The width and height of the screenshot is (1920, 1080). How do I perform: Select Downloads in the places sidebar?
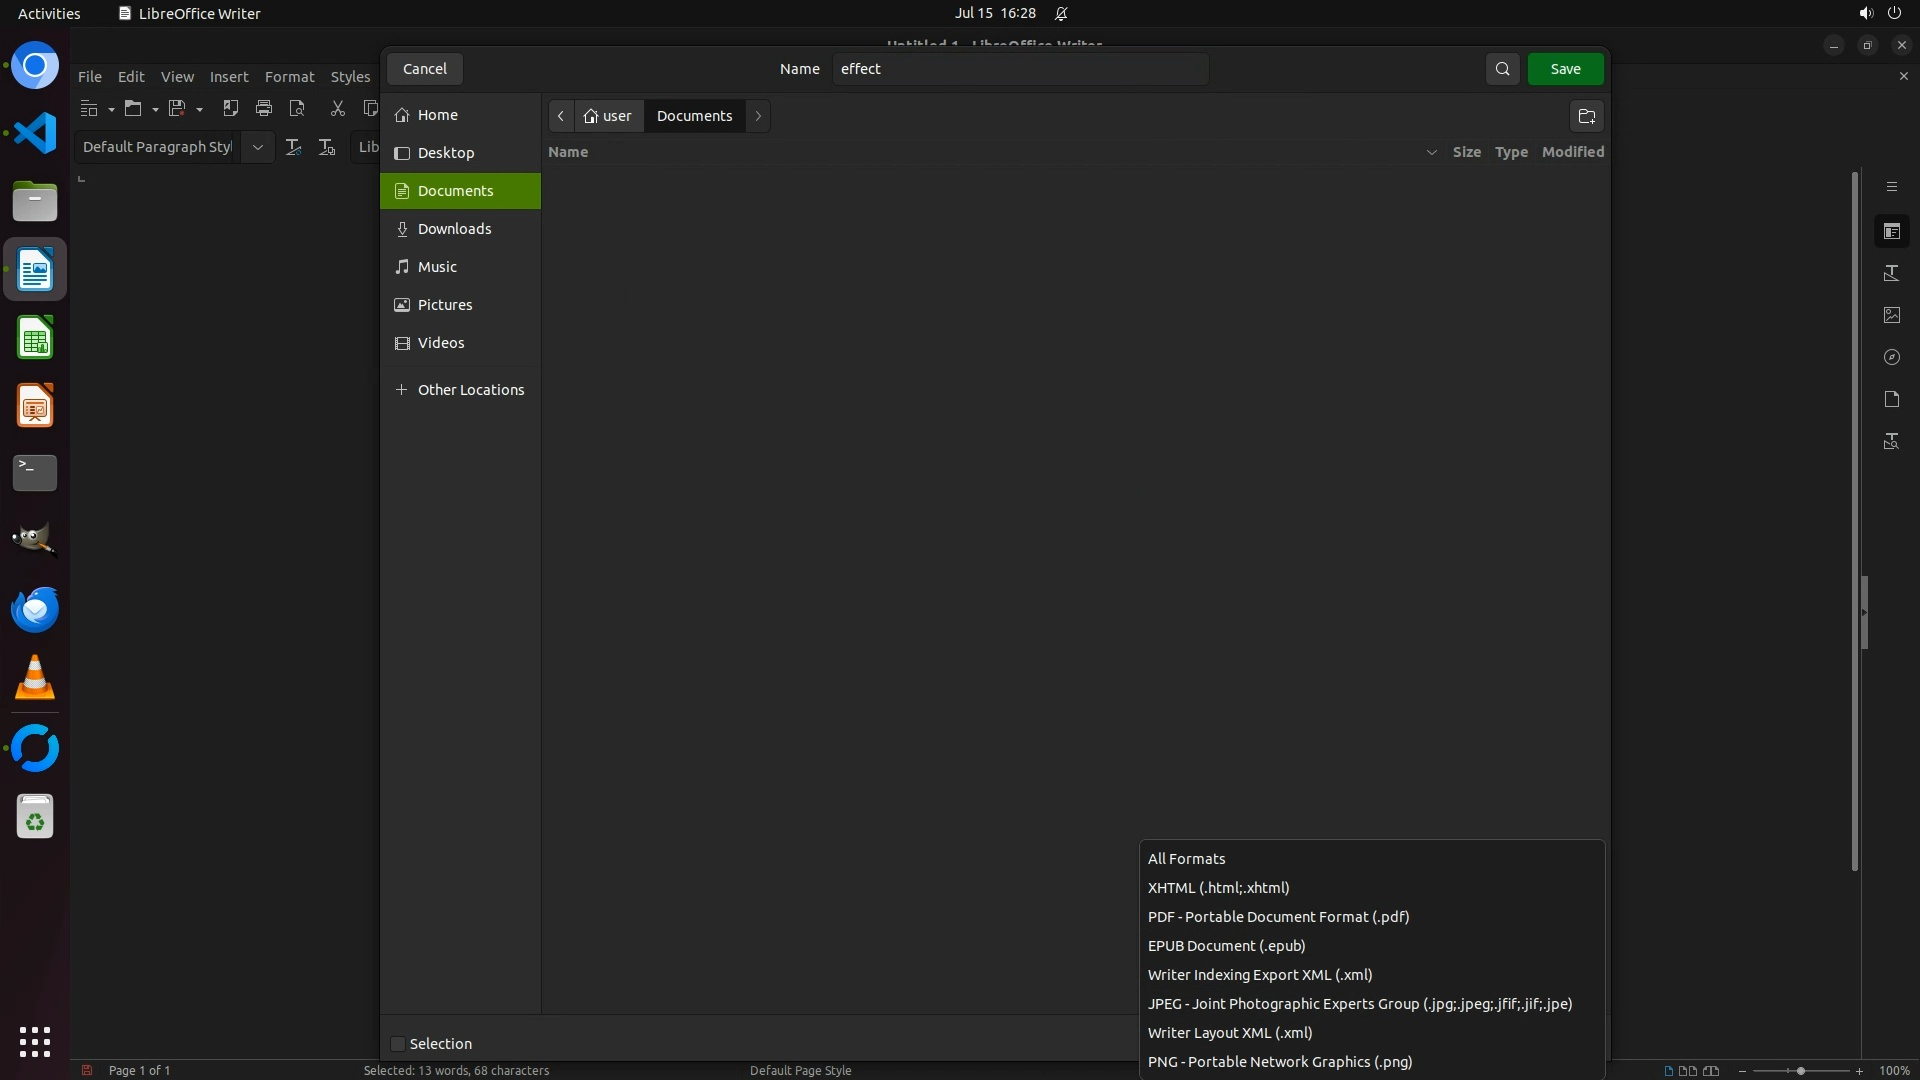(x=455, y=229)
